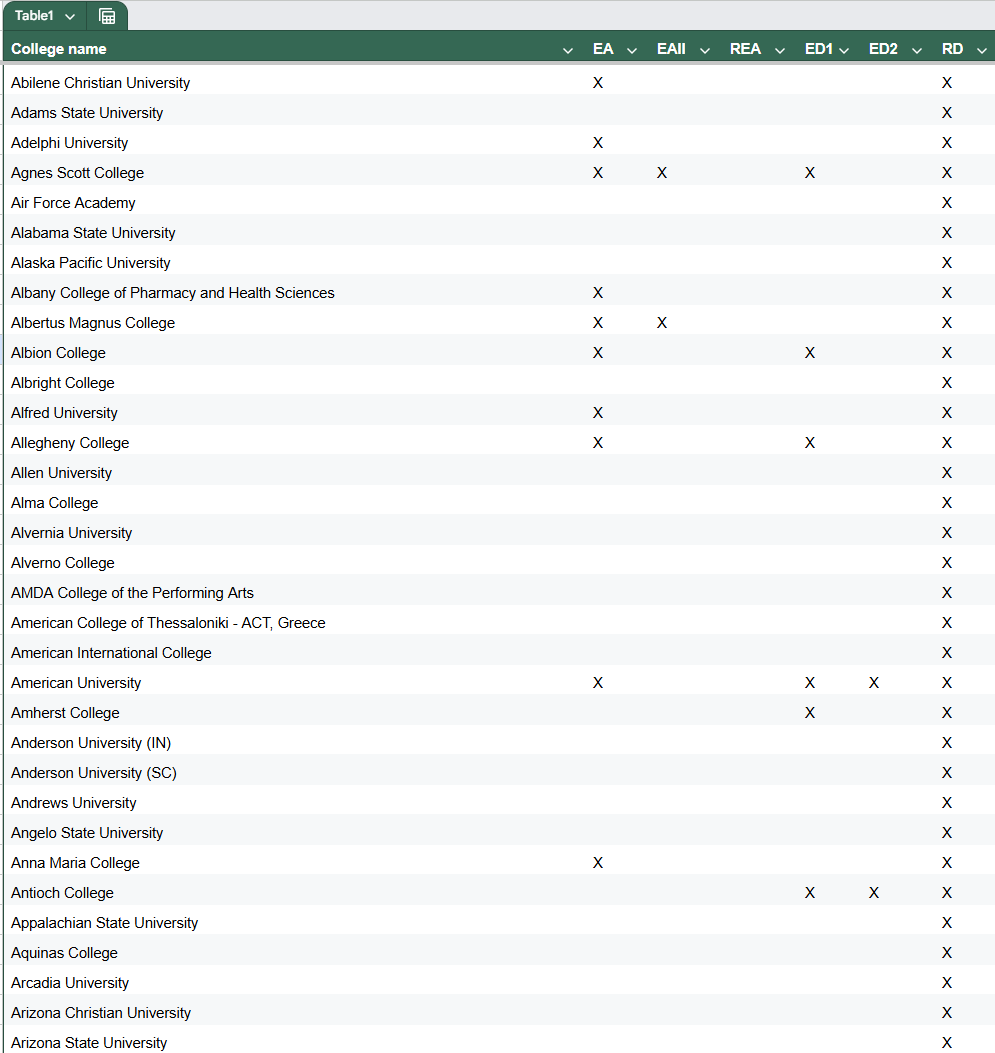Image resolution: width=995 pixels, height=1053 pixels.
Task: Click the RD X for Air Force Academy
Action: click(x=947, y=203)
